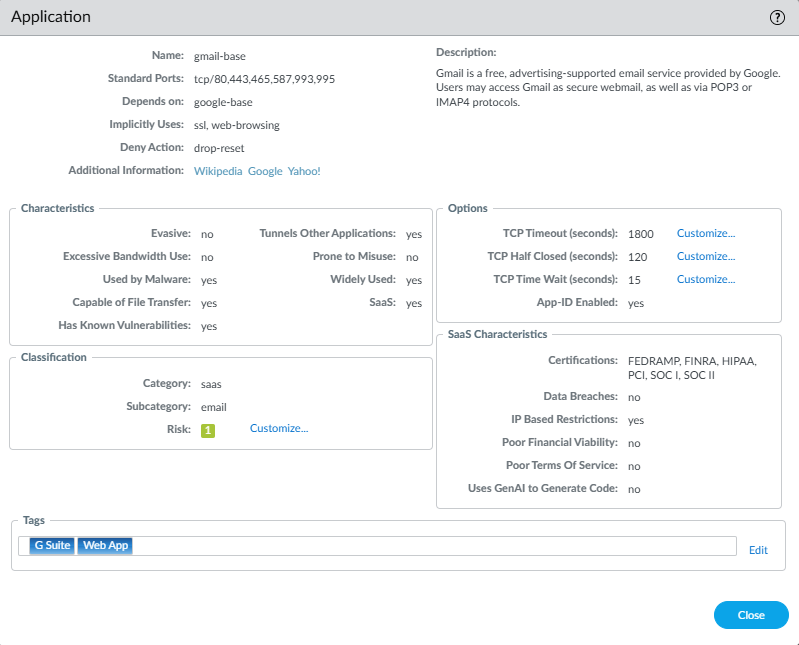Customize the TCP Time Wait value
This screenshot has width=799, height=645.
point(706,279)
